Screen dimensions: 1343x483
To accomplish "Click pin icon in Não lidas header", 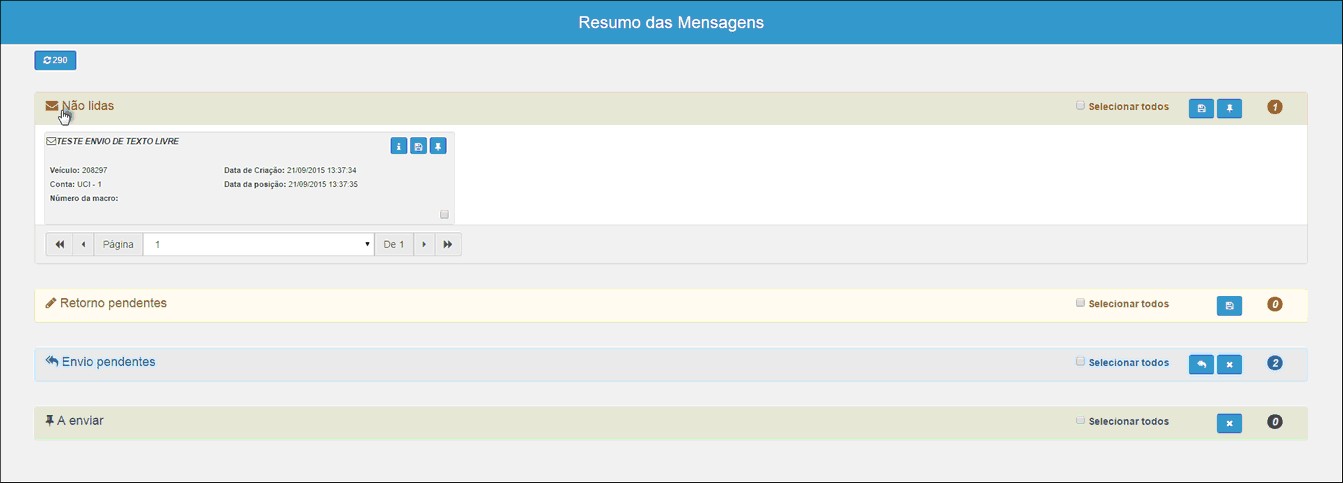I will 1229,108.
